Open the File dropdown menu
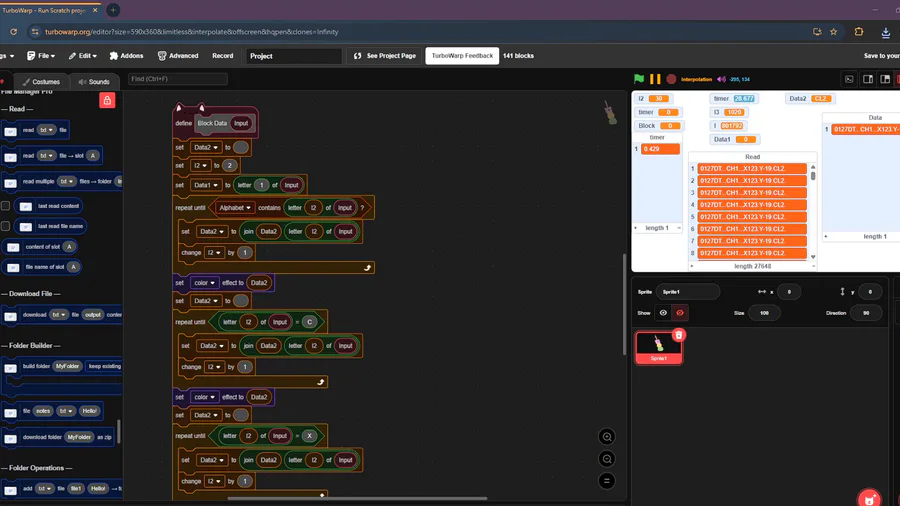The image size is (900, 506). coord(41,56)
